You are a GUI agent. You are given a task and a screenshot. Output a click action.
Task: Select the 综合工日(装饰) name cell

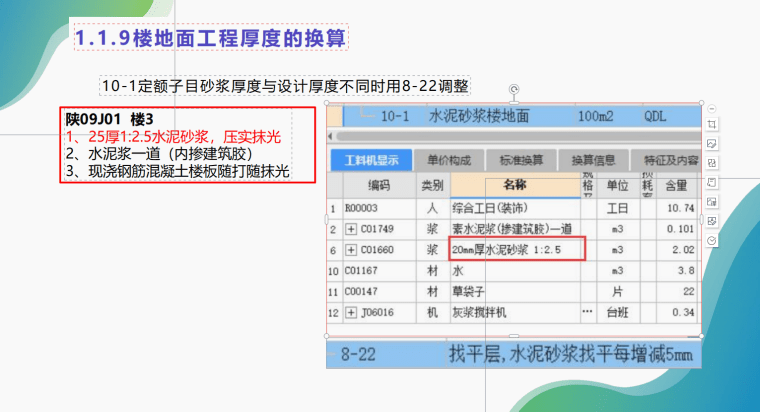pos(515,208)
